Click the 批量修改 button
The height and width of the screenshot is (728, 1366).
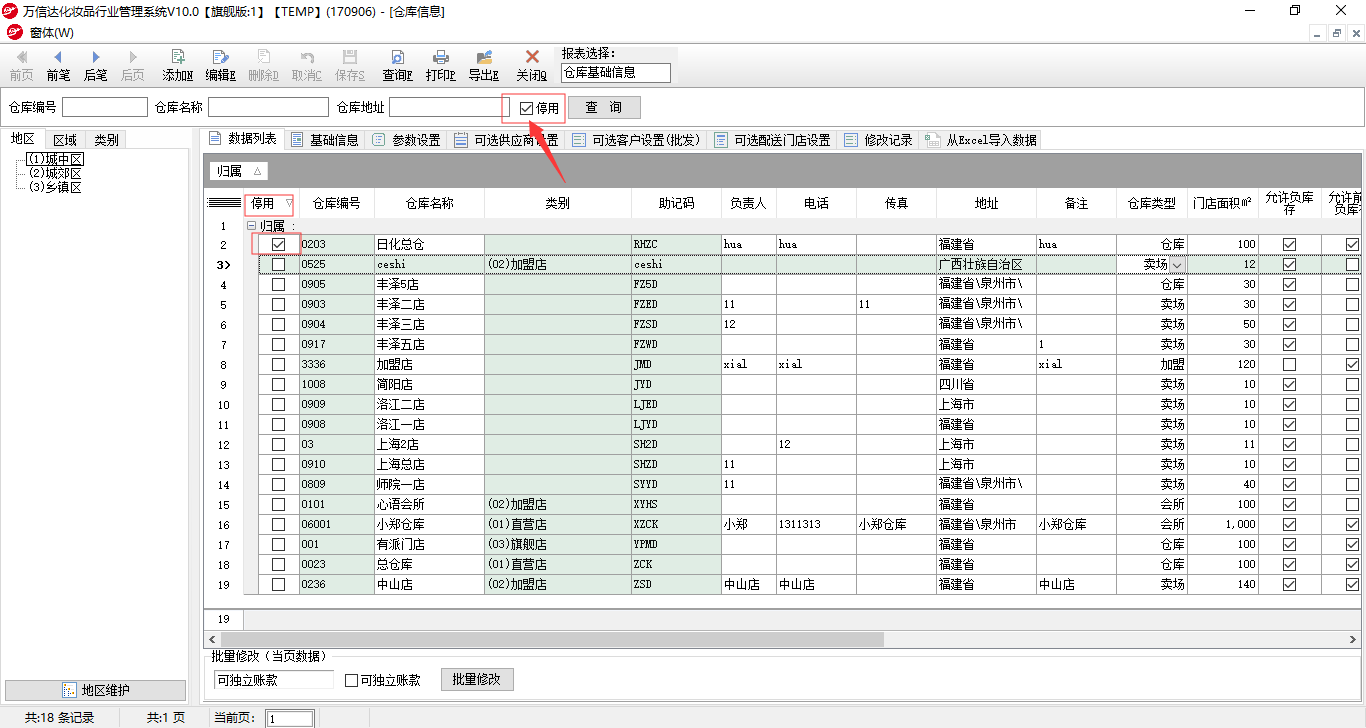477,680
